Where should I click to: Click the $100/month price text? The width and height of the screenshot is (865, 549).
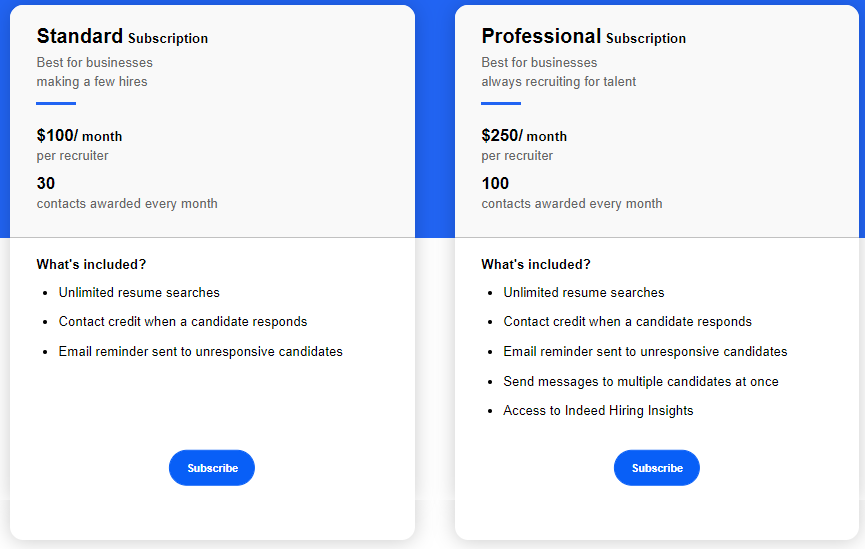click(79, 135)
